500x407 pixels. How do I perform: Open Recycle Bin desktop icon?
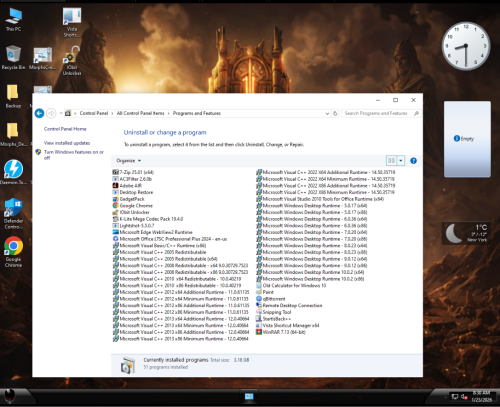click(x=13, y=58)
